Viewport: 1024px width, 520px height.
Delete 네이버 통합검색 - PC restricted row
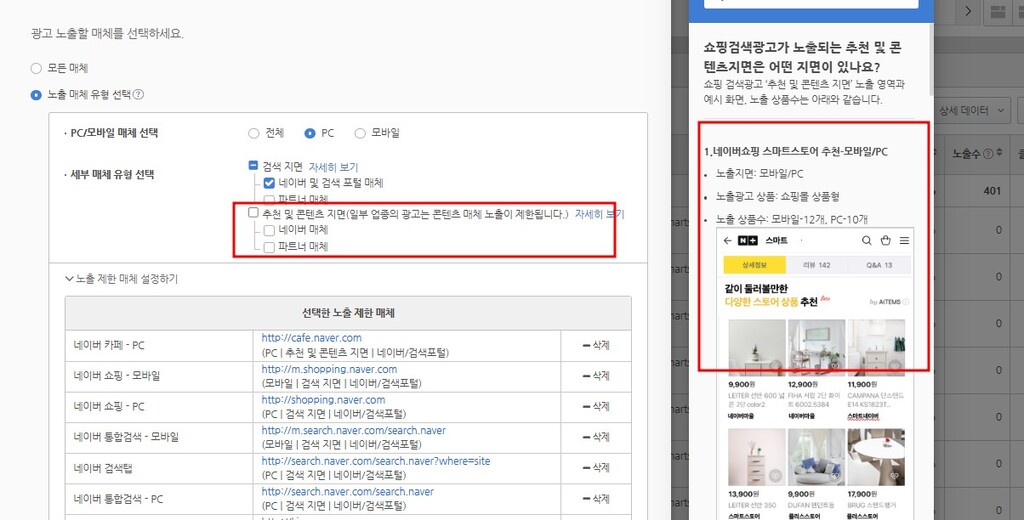[x=596, y=498]
